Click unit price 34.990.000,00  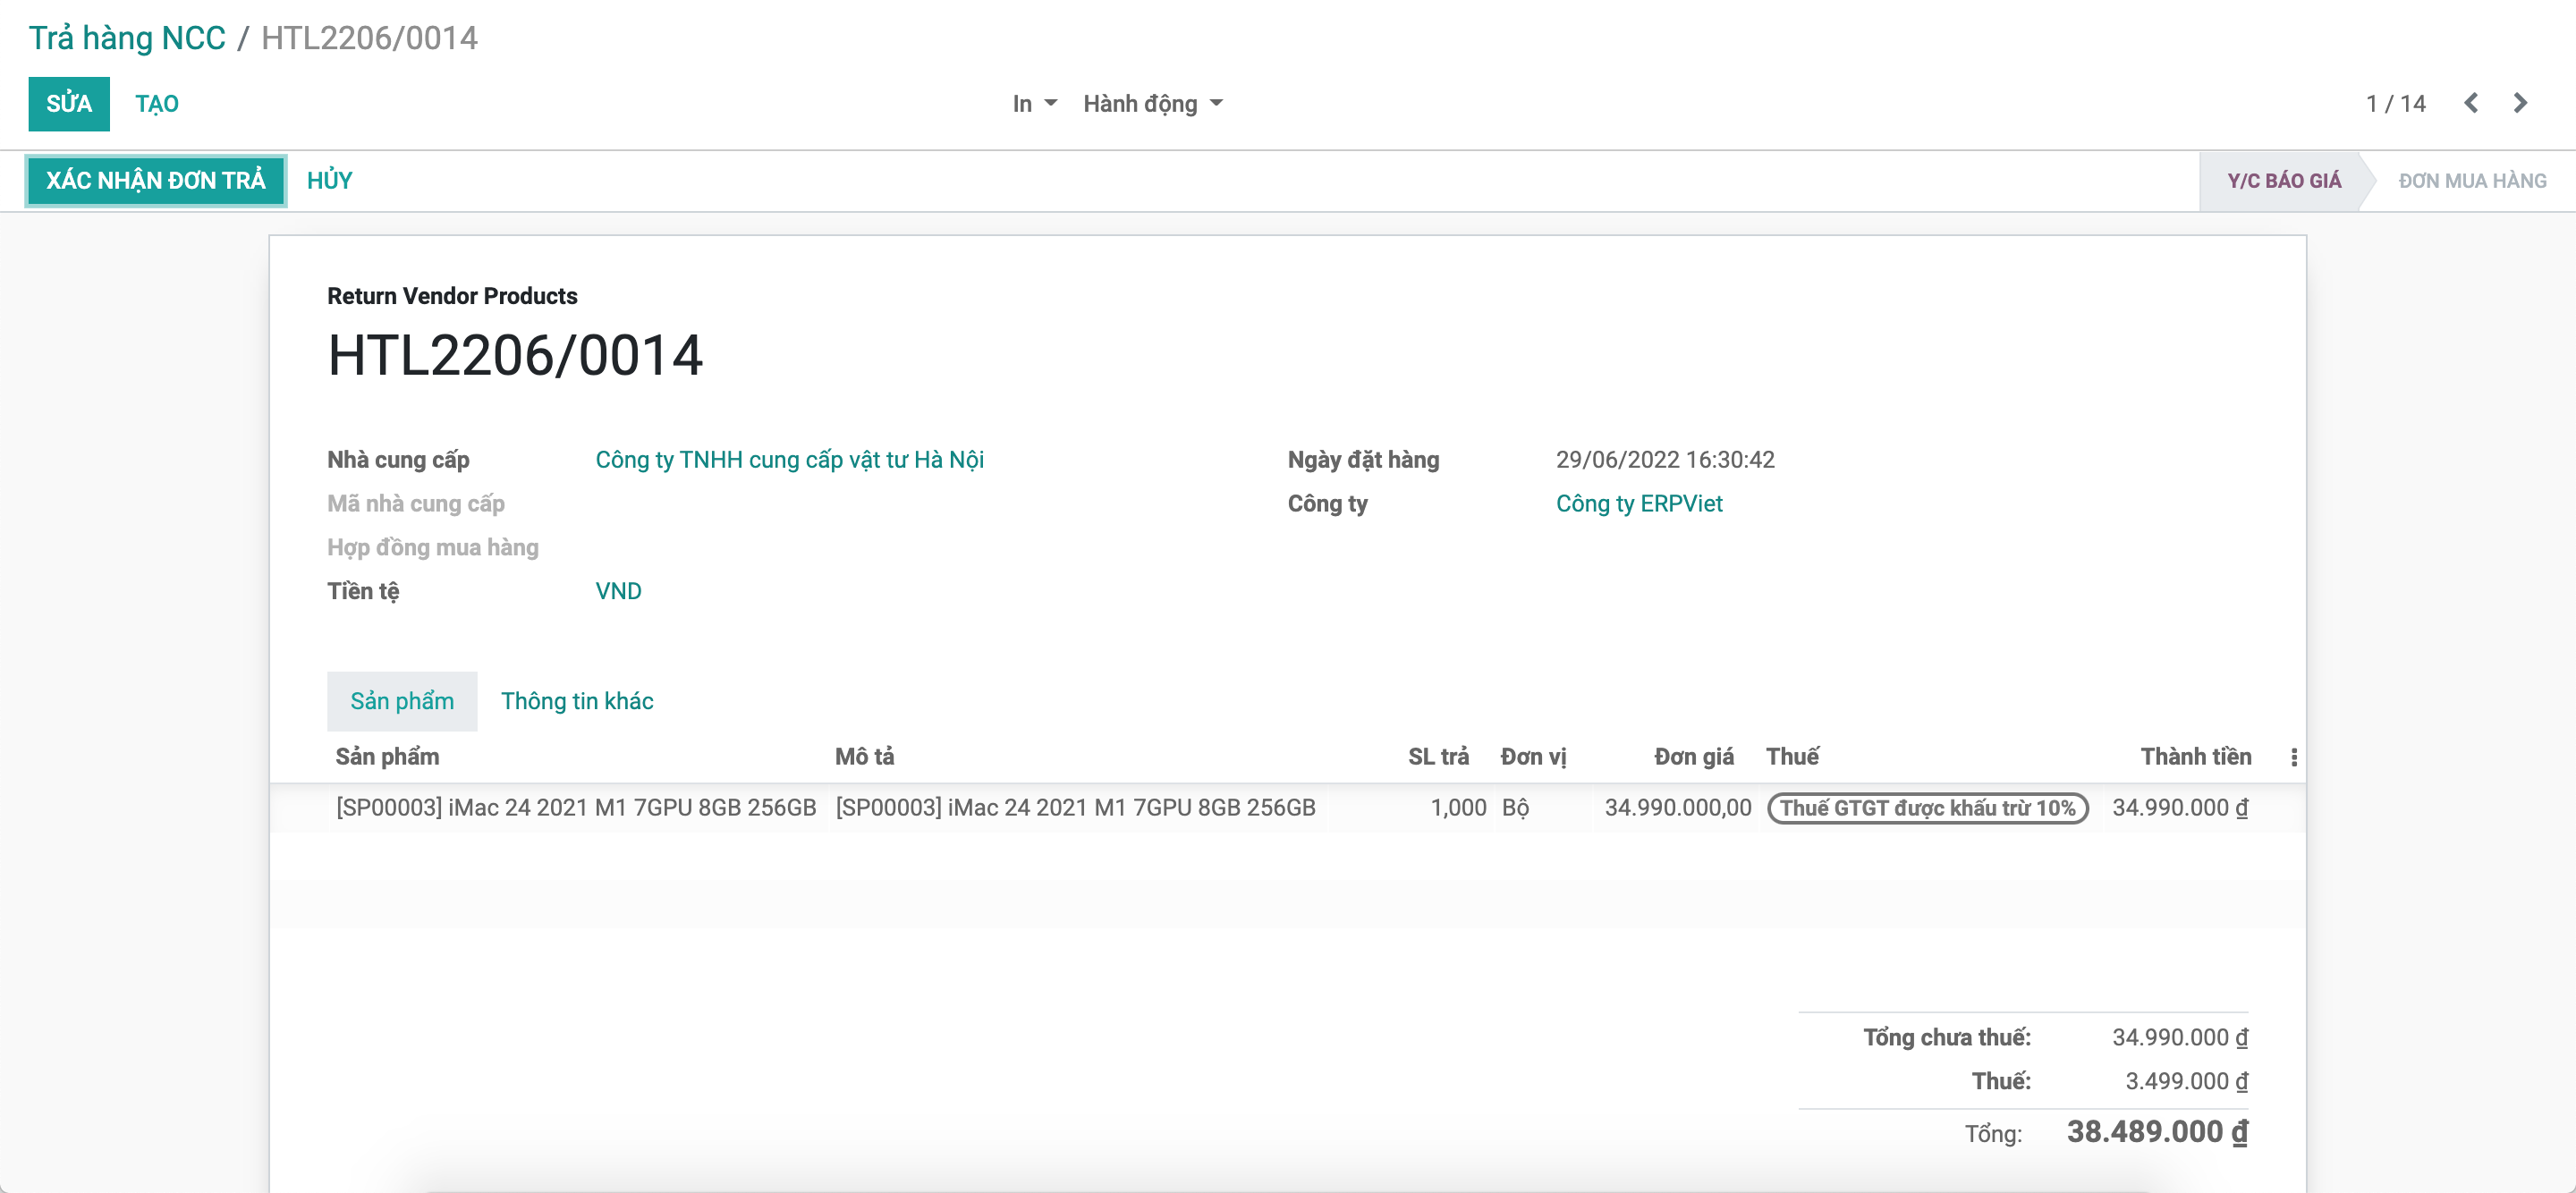click(1678, 807)
